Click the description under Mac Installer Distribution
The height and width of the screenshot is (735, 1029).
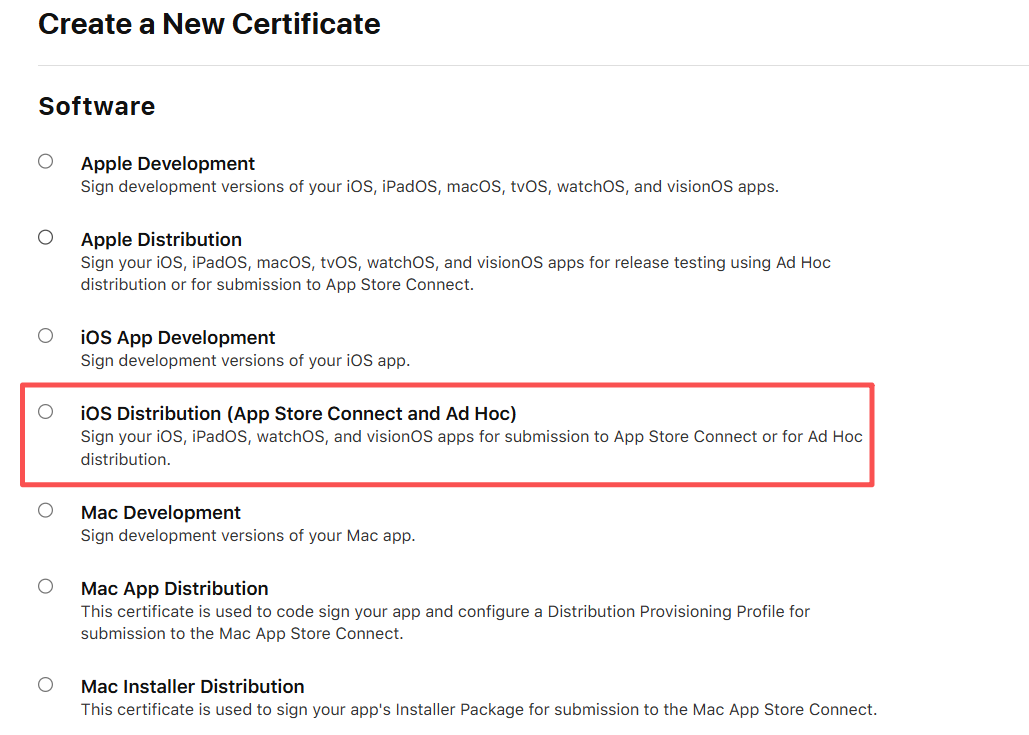coord(478,709)
